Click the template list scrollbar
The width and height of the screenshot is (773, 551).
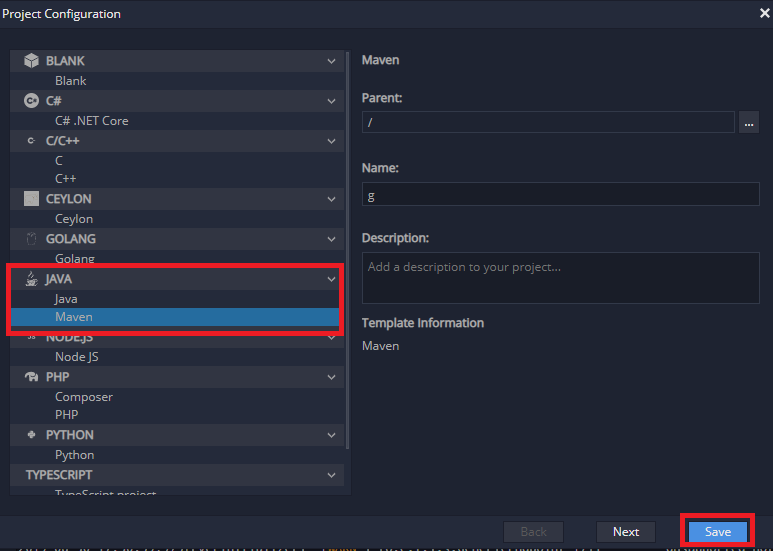[x=348, y=250]
